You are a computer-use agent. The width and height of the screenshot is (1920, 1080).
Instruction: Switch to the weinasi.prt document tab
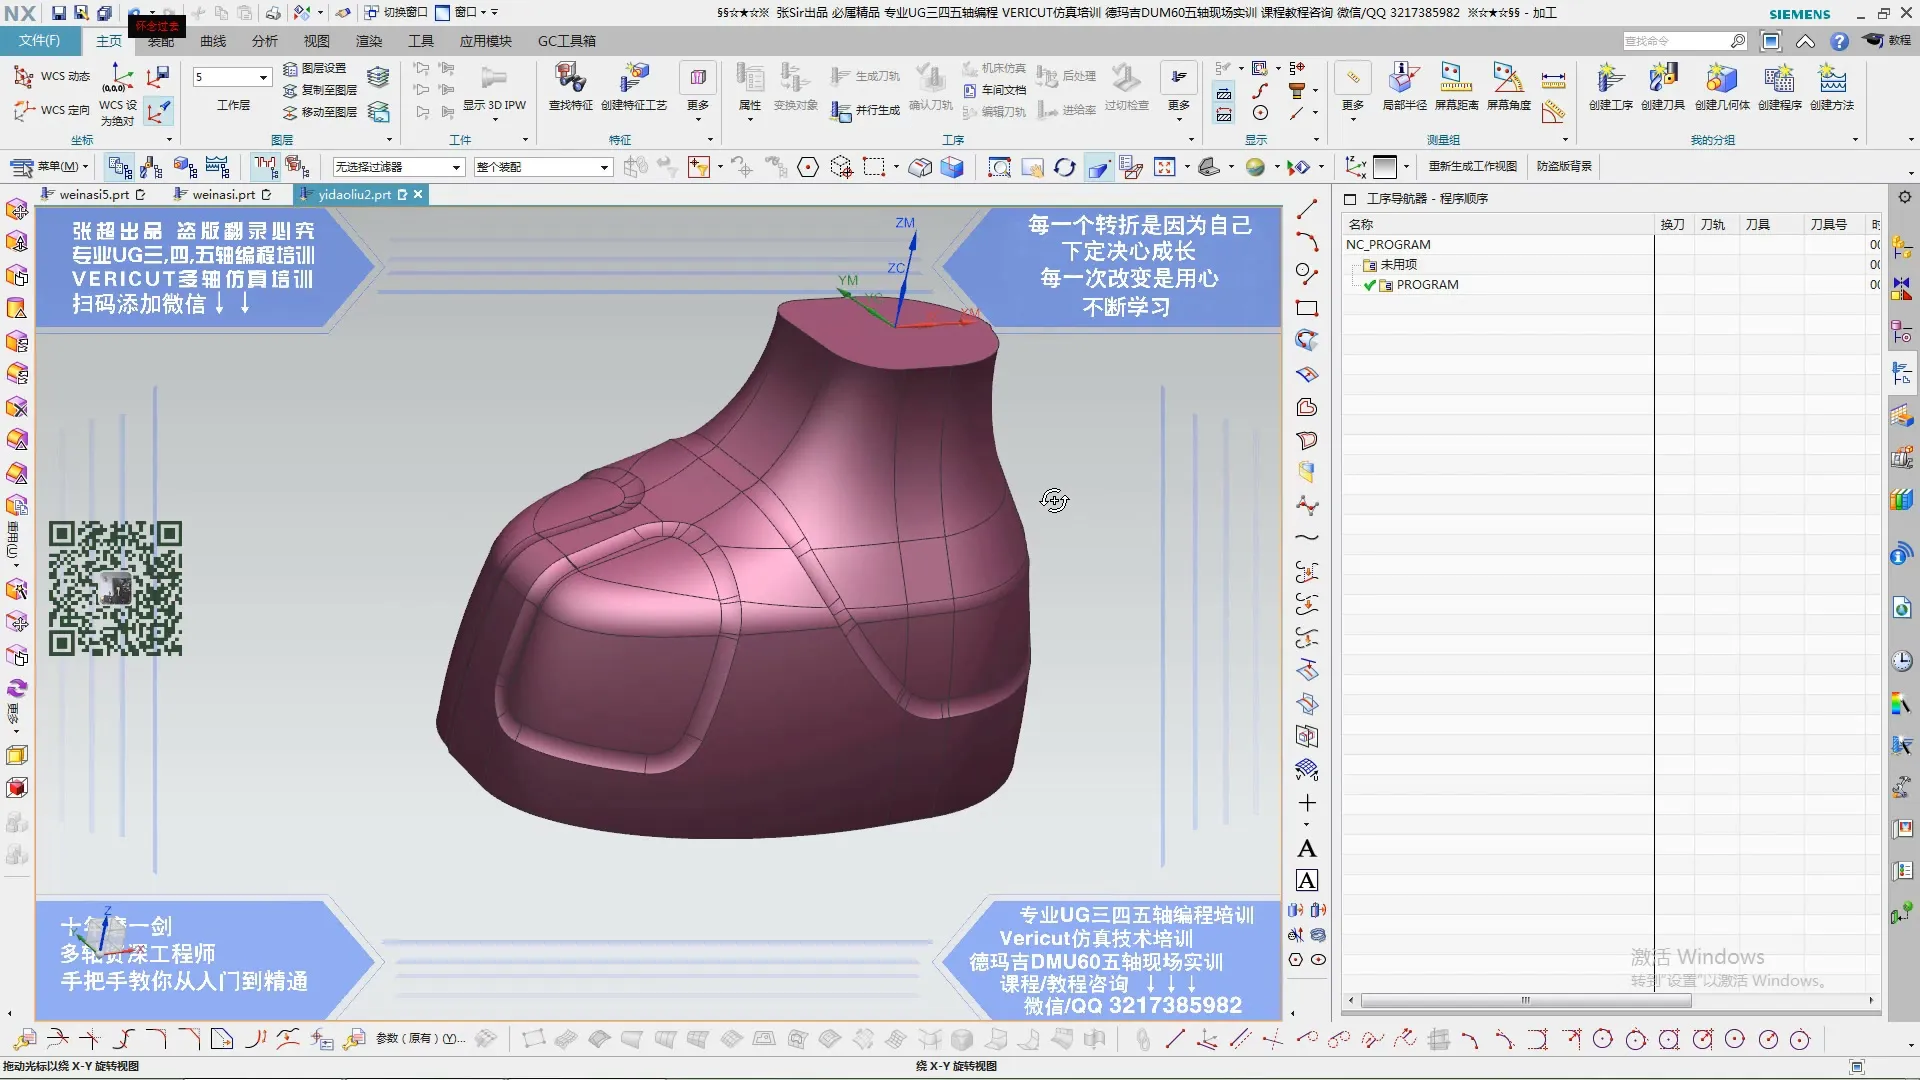pos(223,195)
